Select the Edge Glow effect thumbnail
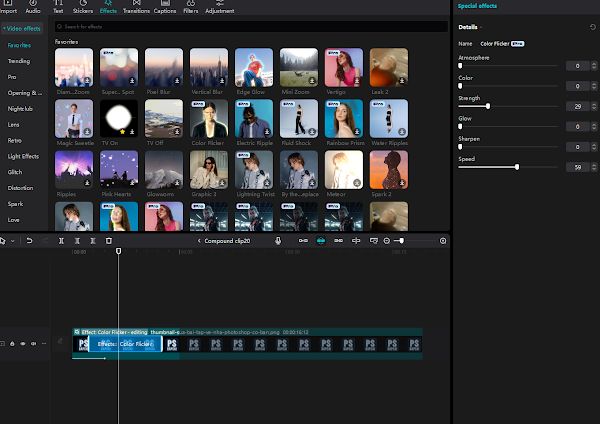Viewport: 600px width, 424px height. tap(254, 67)
